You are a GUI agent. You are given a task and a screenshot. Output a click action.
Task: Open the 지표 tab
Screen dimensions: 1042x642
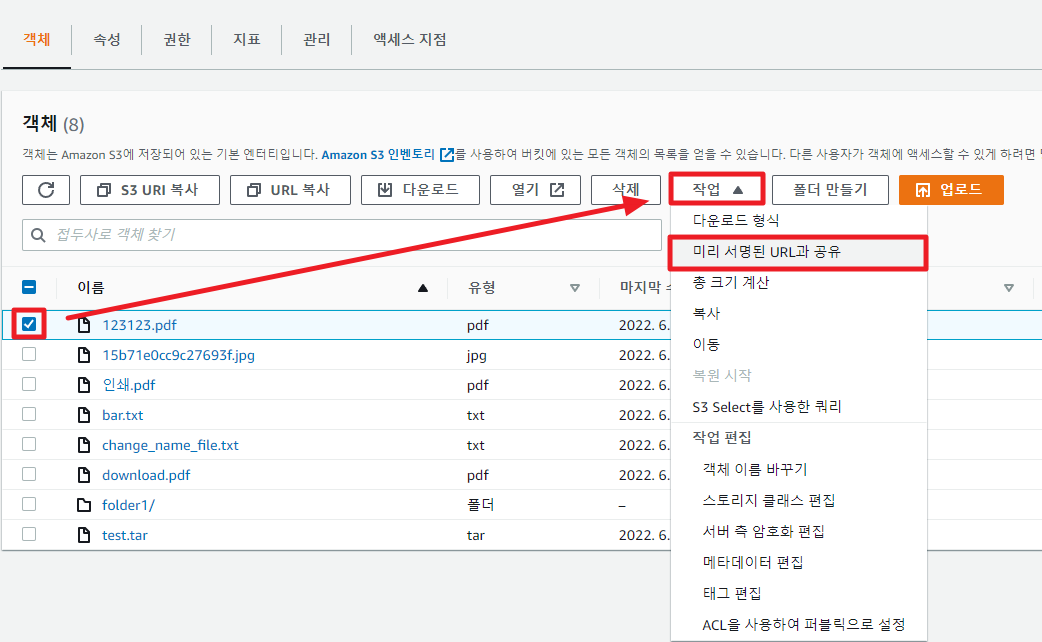click(247, 39)
